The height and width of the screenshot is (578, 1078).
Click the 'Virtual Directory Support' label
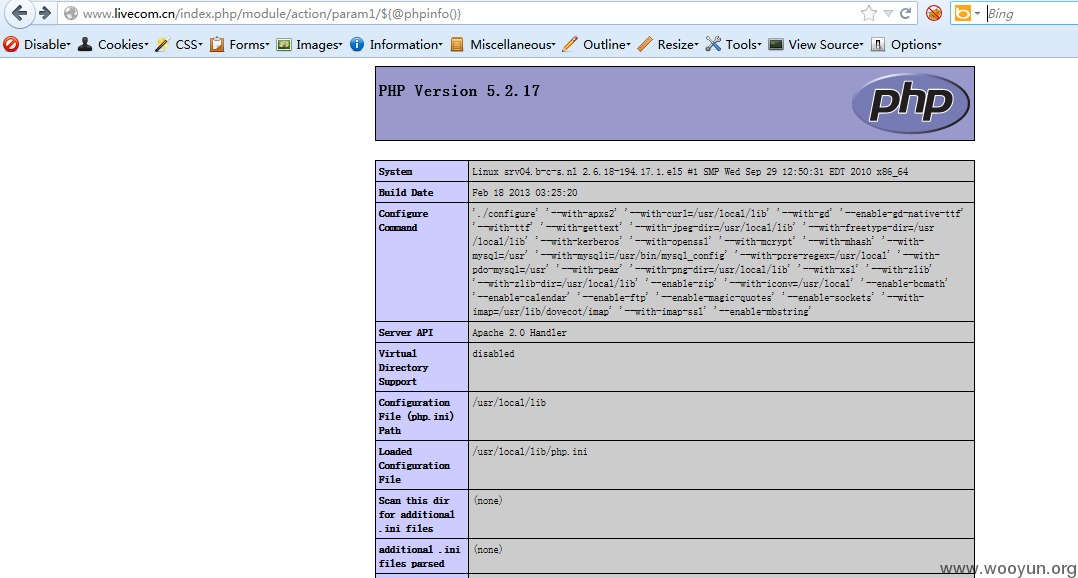(403, 368)
